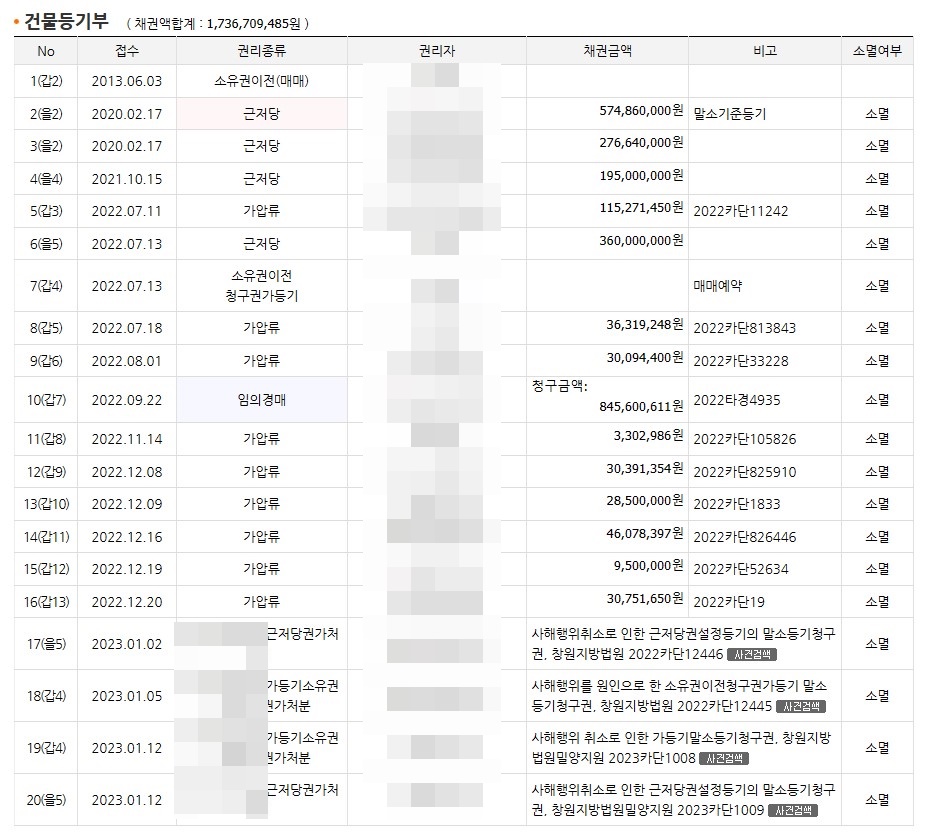Viewport: 925px width, 832px height.
Task: Click 소유권이전 청구권가등기 cell
Action: pos(261,286)
